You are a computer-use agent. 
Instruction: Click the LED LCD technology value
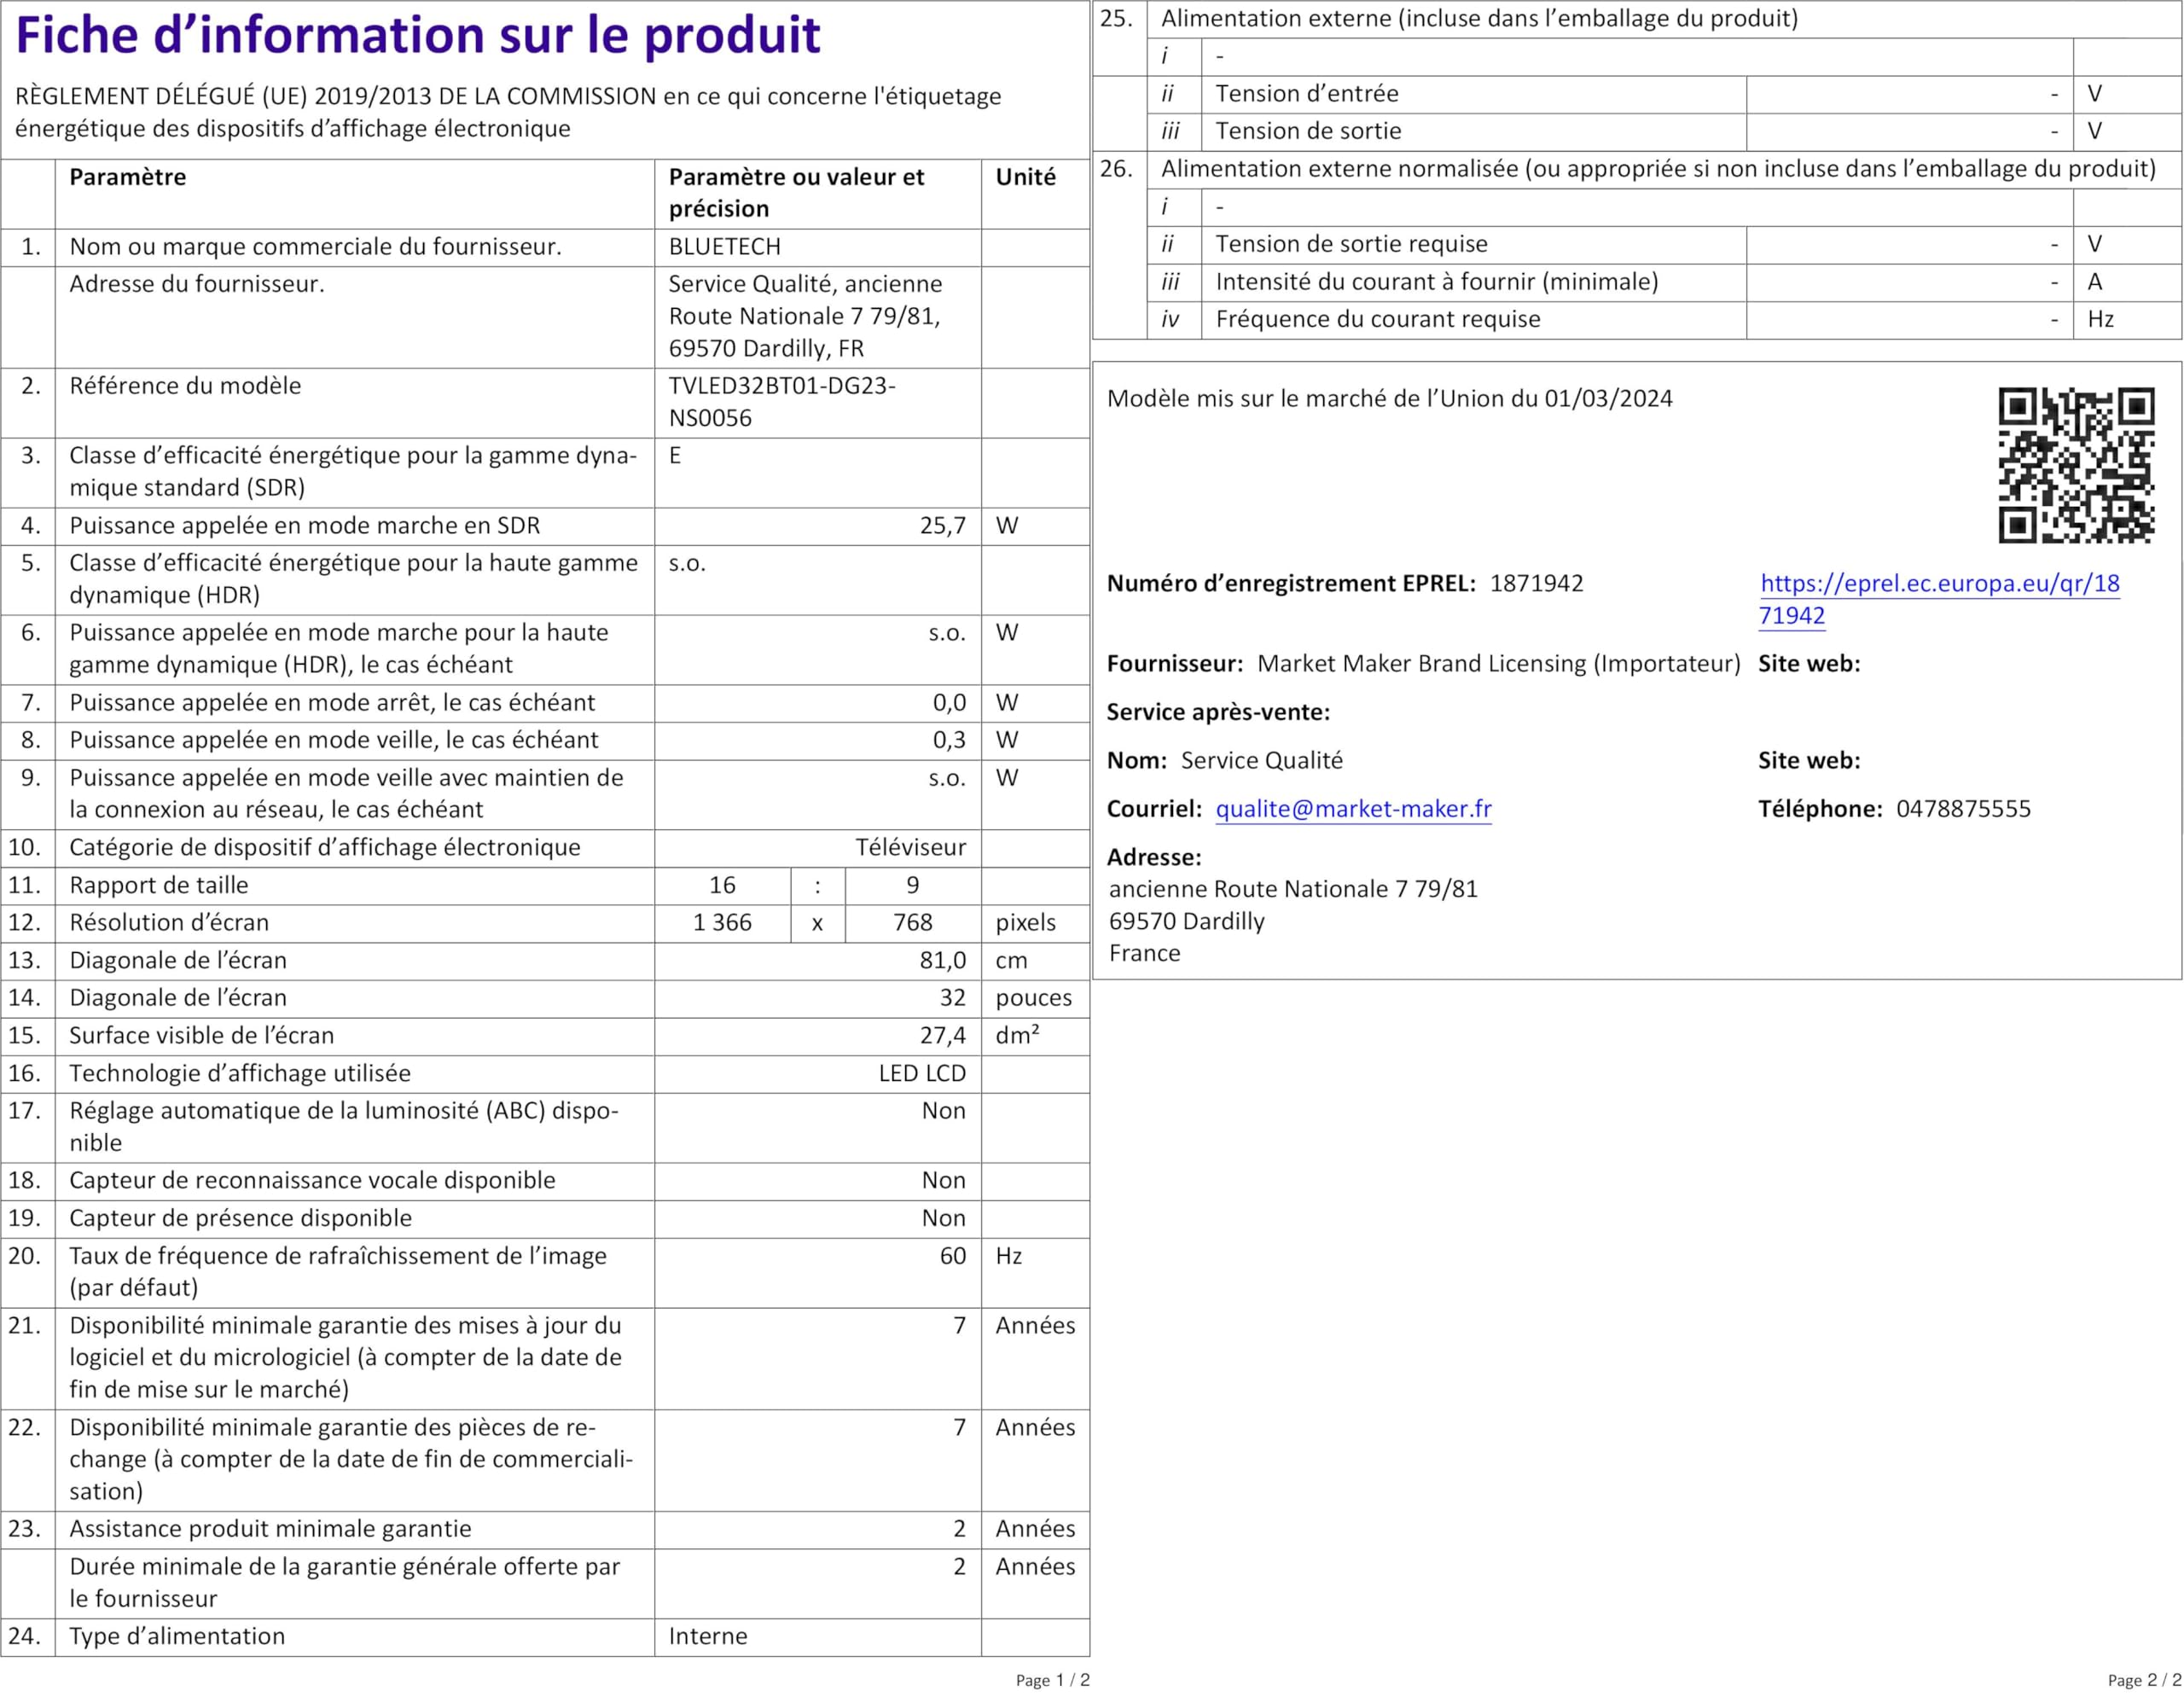coord(922,1074)
